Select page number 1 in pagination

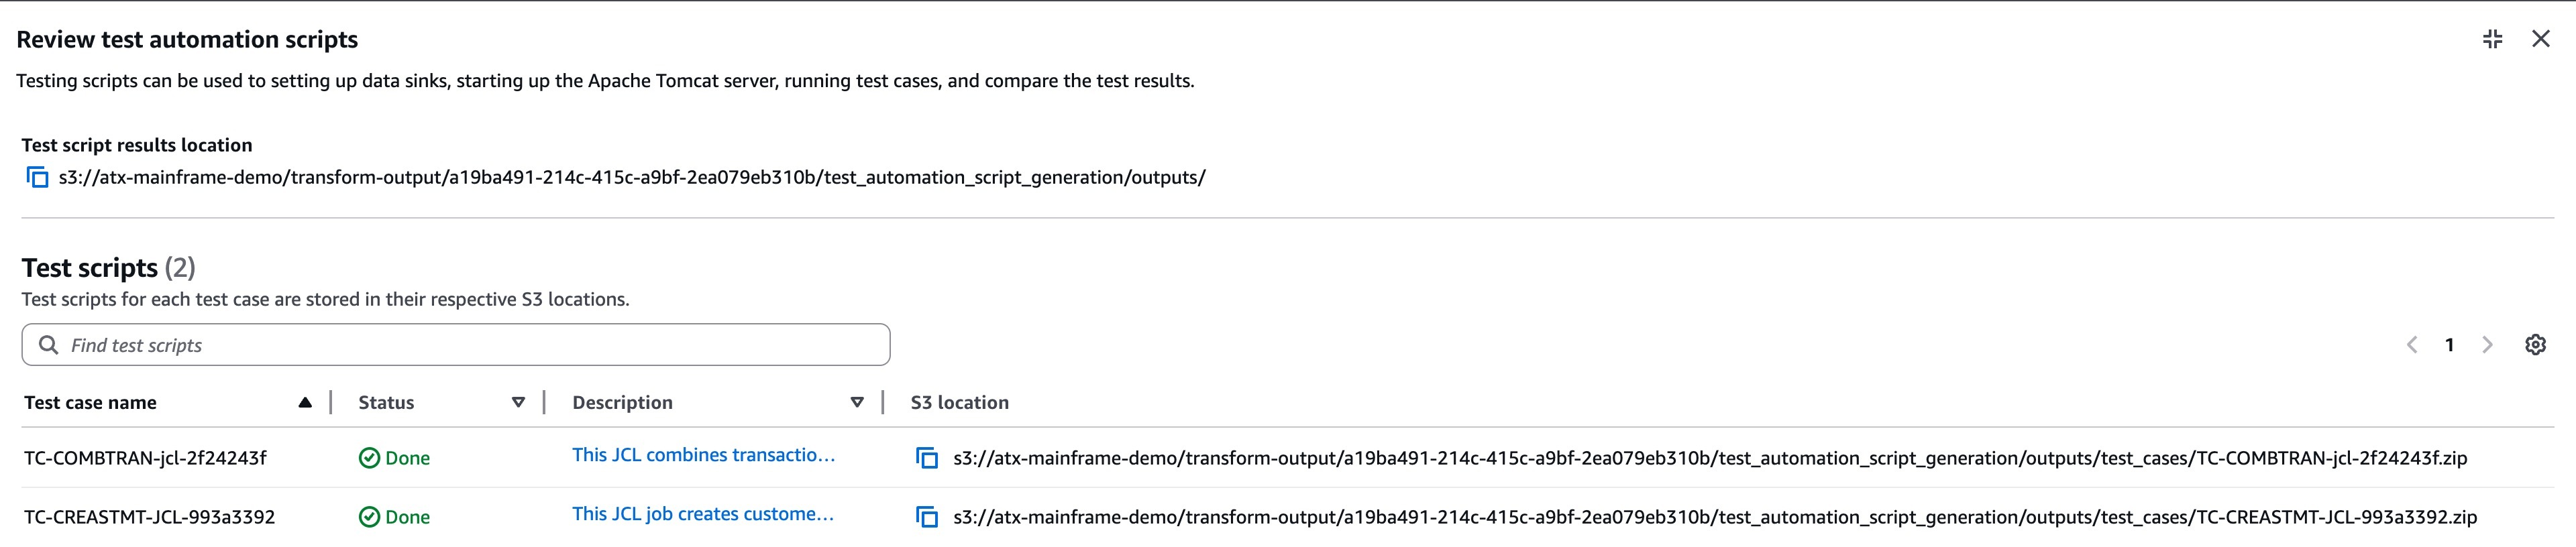[x=2450, y=344]
